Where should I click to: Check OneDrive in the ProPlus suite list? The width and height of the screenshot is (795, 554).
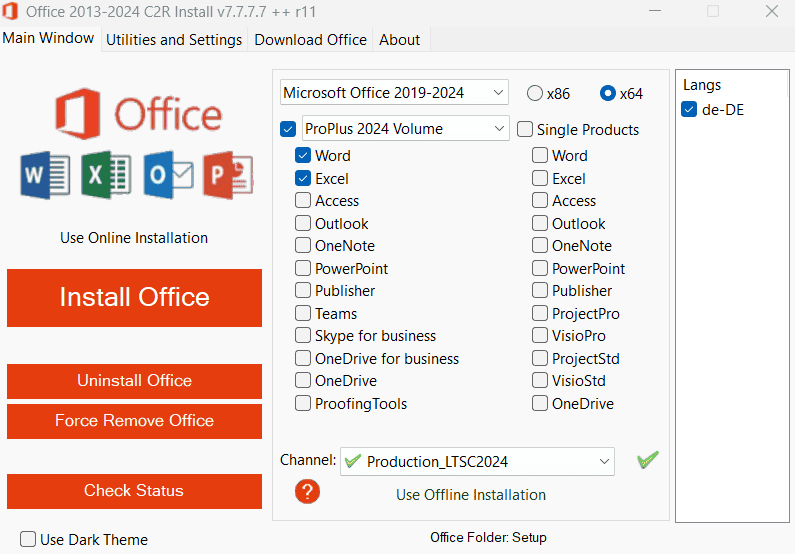303,380
